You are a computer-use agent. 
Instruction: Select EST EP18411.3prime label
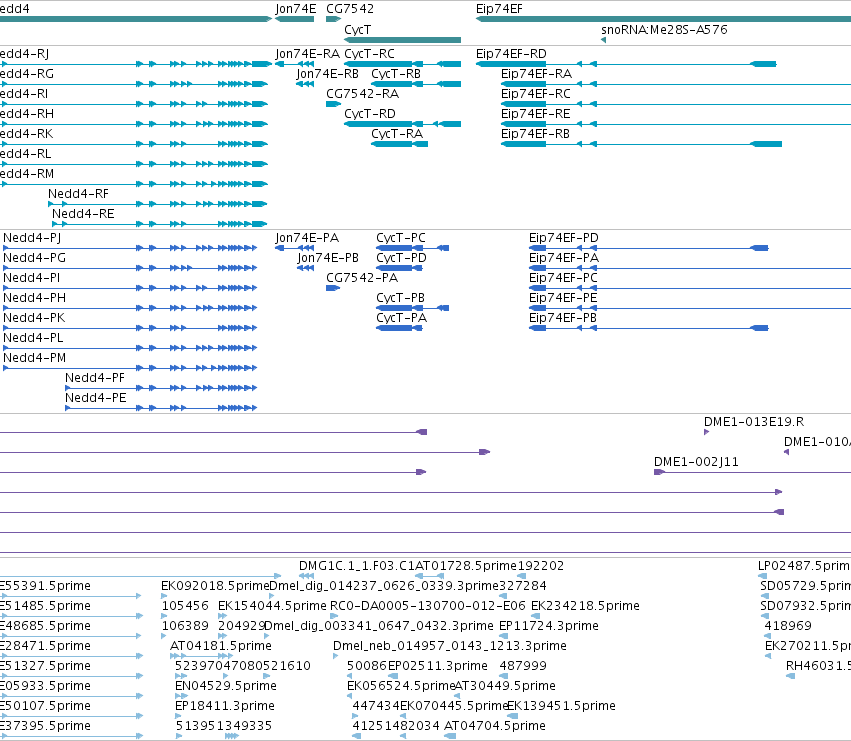225,706
